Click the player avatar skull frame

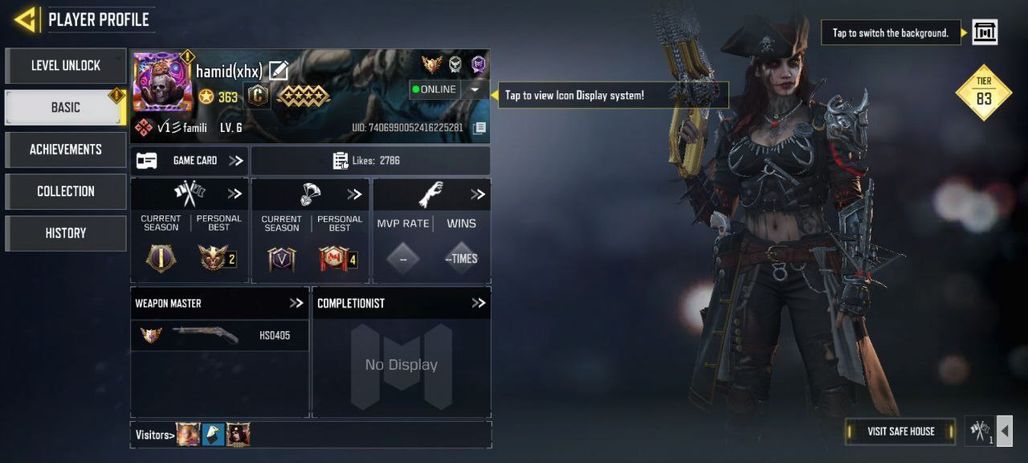pyautogui.click(x=163, y=83)
